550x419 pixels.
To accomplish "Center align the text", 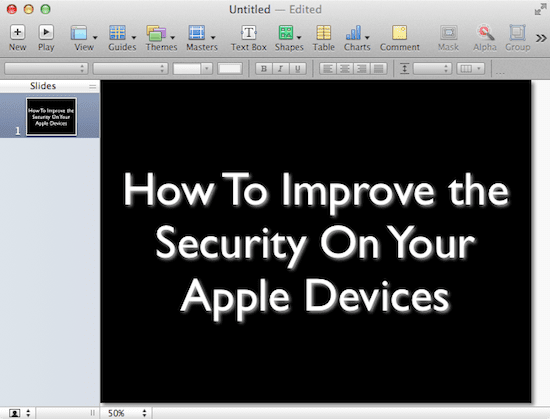I will coord(344,68).
